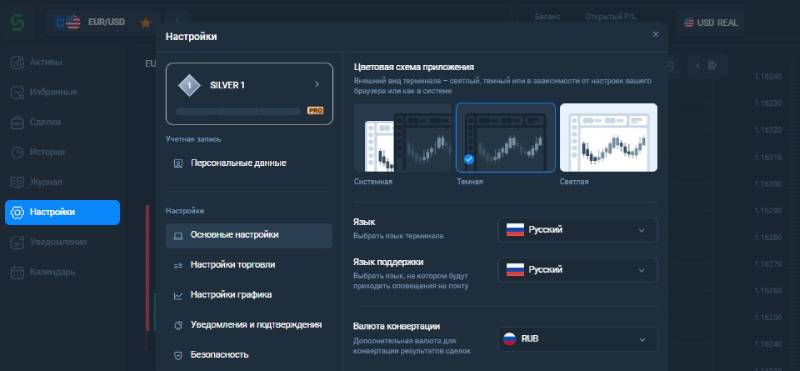Click the Системная theme label
This screenshot has width=800, height=371.
tap(373, 182)
